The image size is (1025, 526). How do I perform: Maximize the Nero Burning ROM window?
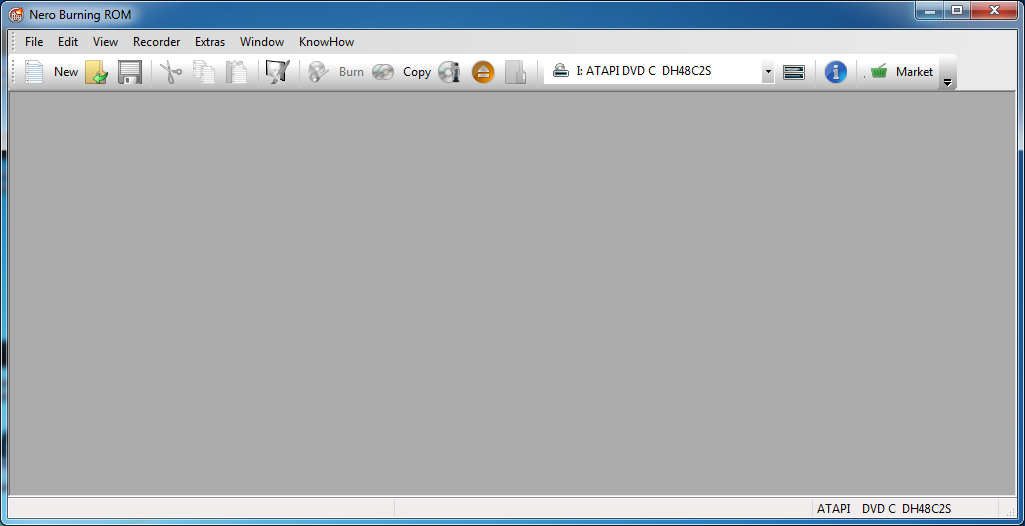pos(957,11)
